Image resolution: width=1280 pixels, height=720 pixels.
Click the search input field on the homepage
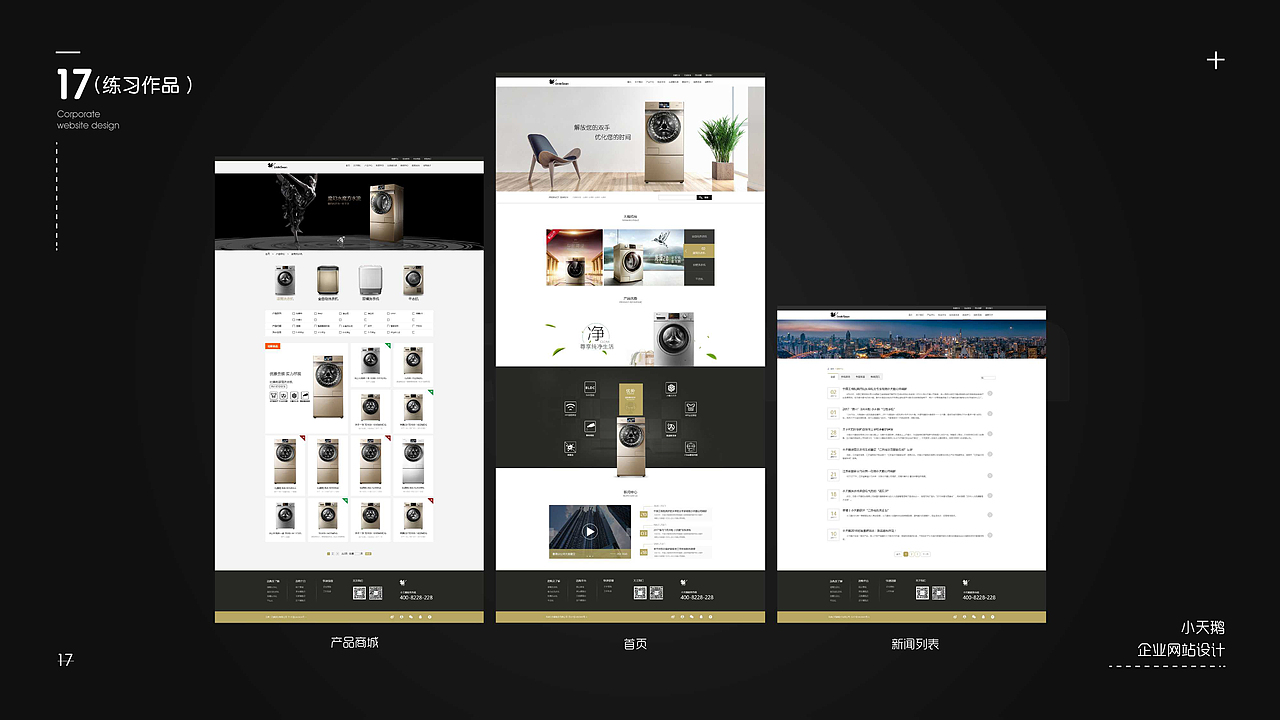pyautogui.click(x=677, y=198)
